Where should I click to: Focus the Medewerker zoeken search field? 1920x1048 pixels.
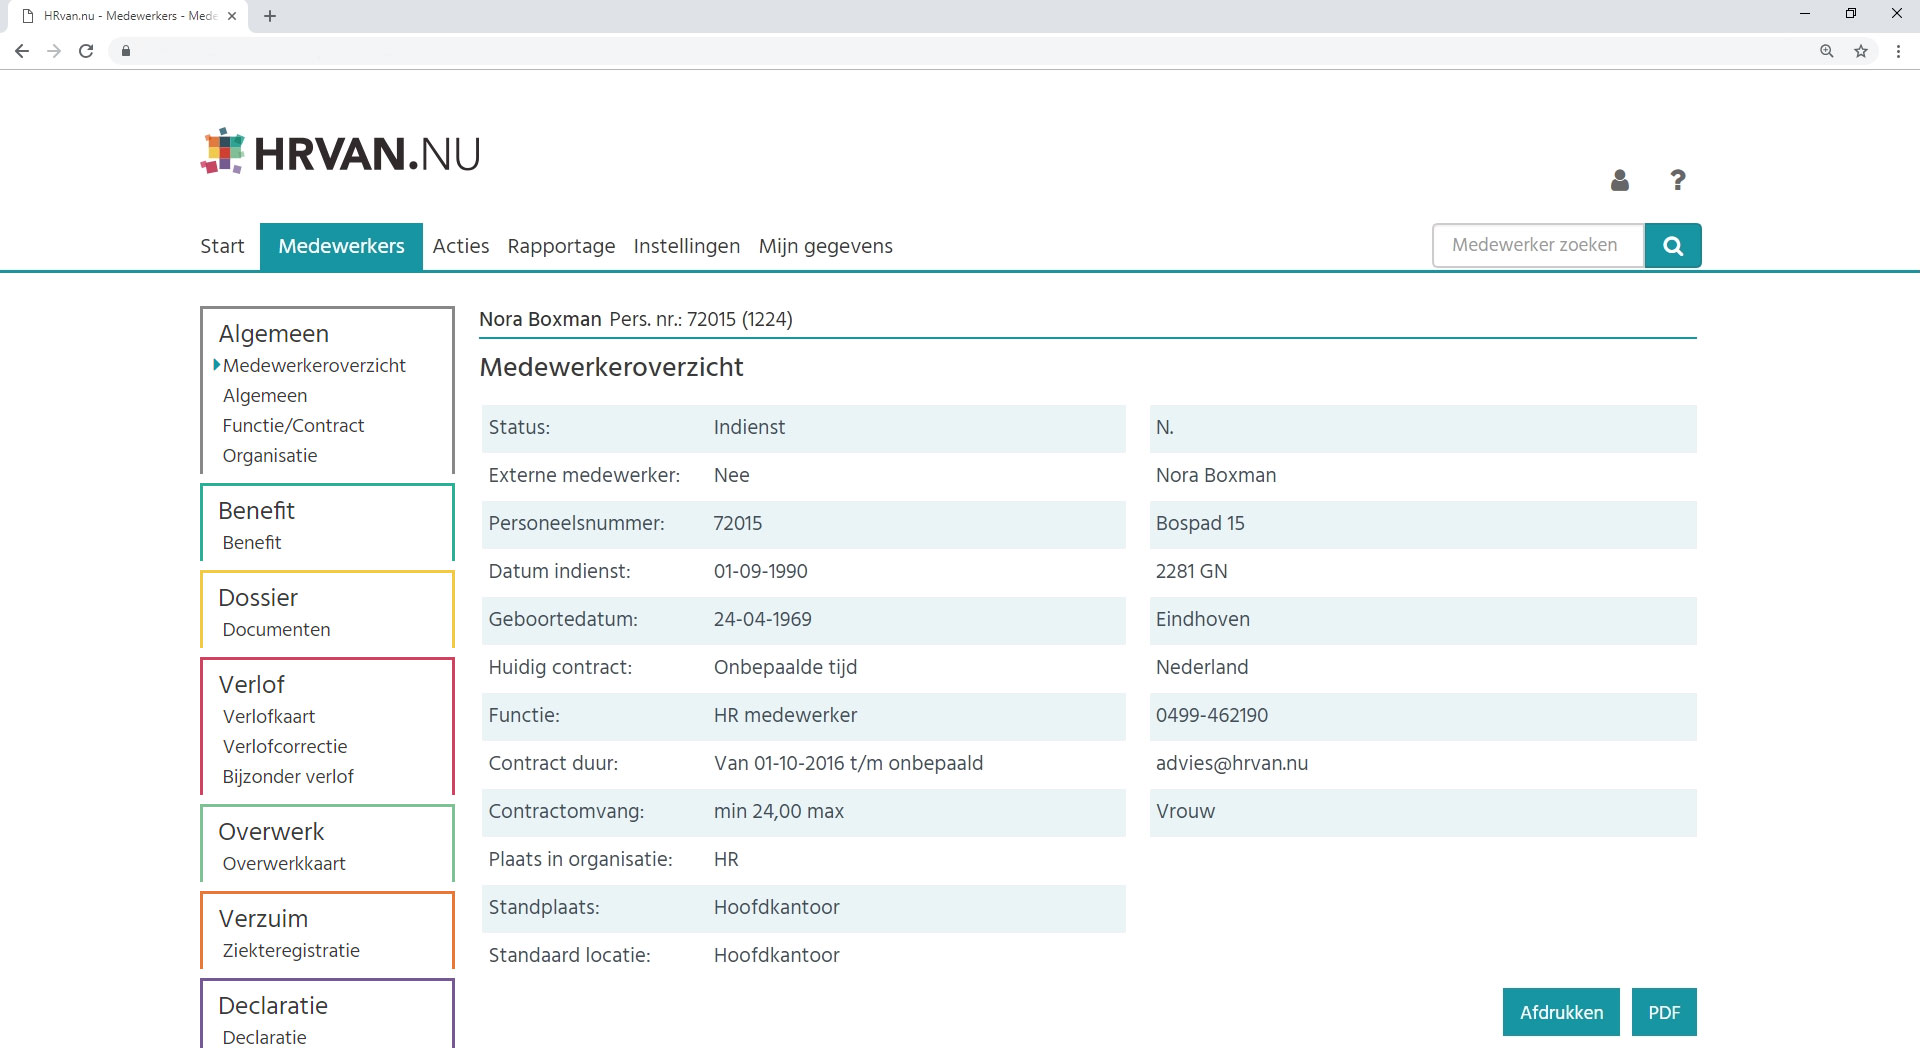tap(1538, 246)
